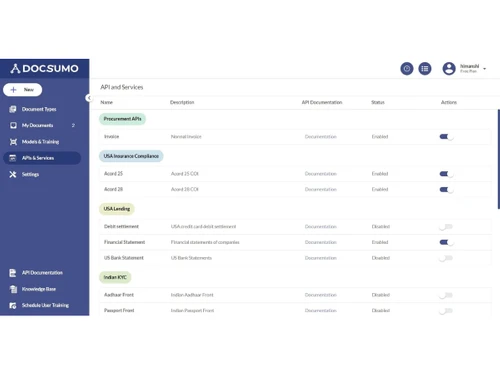Click the Financial Statement row name
Viewport: 500px width, 375px height.
click(x=124, y=242)
